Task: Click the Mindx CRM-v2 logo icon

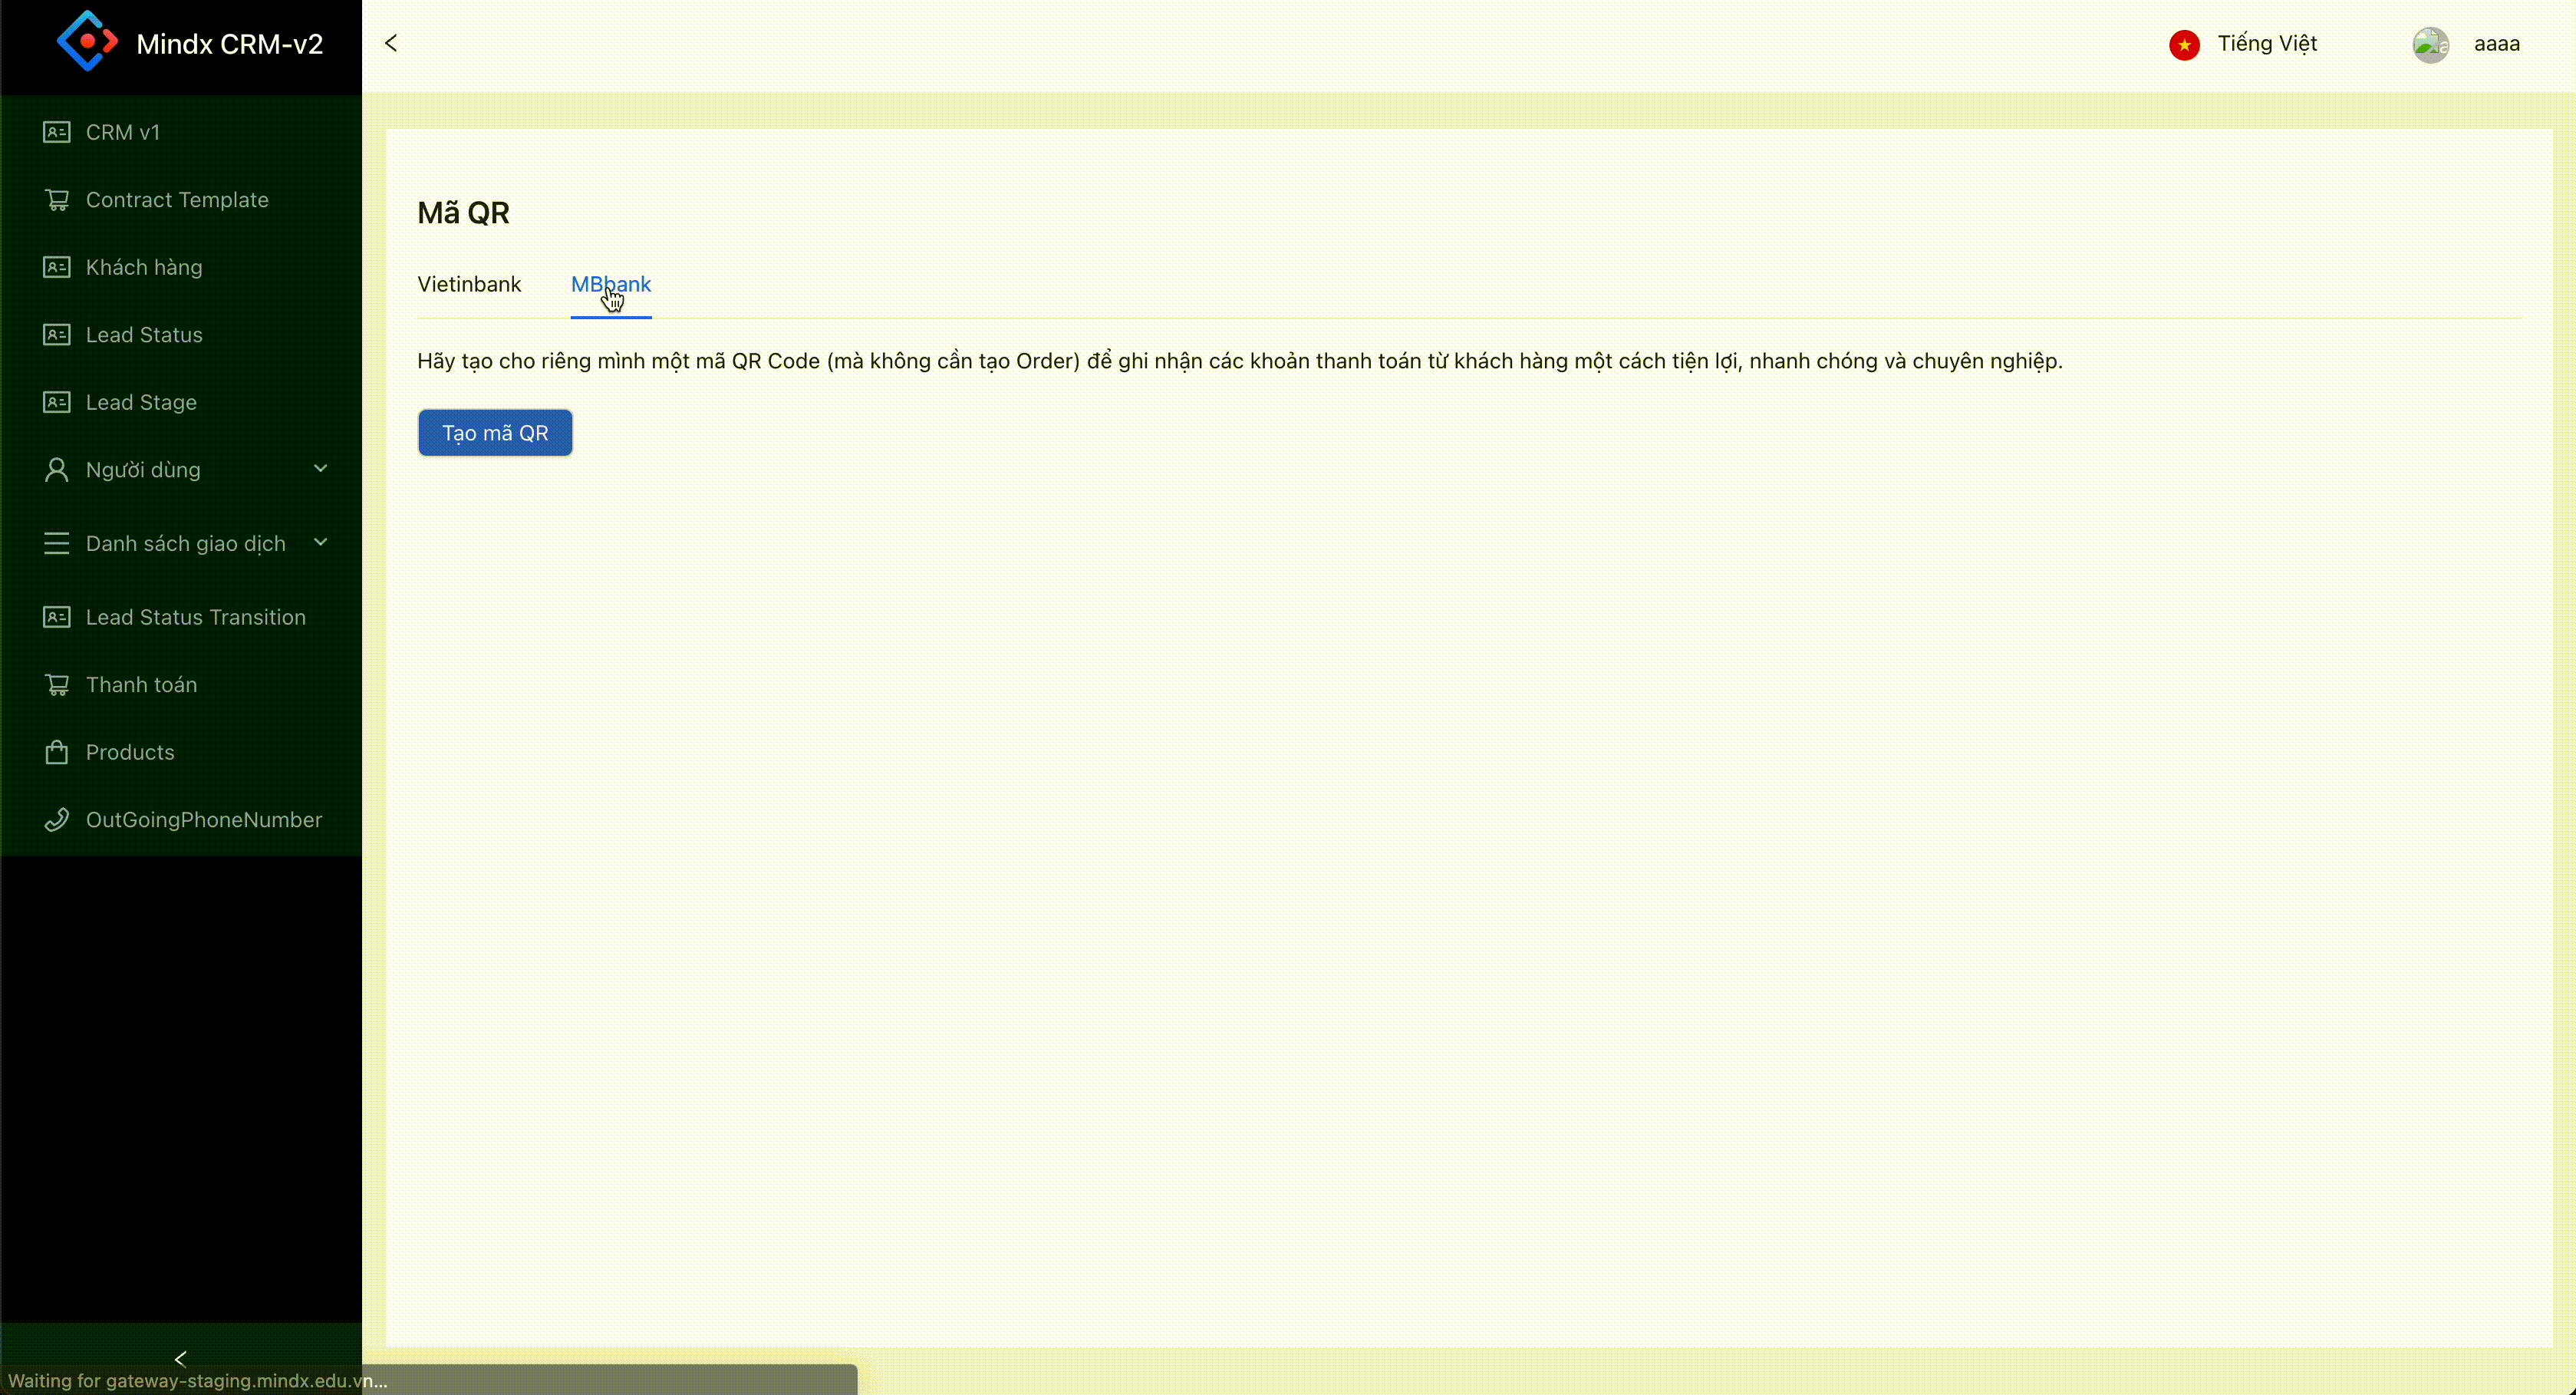Action: [x=87, y=42]
